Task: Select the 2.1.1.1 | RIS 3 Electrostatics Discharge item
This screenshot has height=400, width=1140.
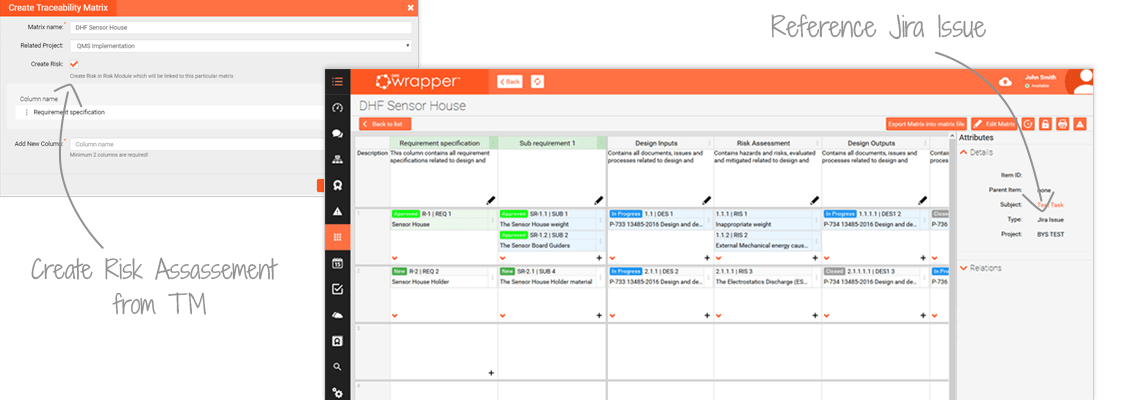Action: pyautogui.click(x=767, y=276)
